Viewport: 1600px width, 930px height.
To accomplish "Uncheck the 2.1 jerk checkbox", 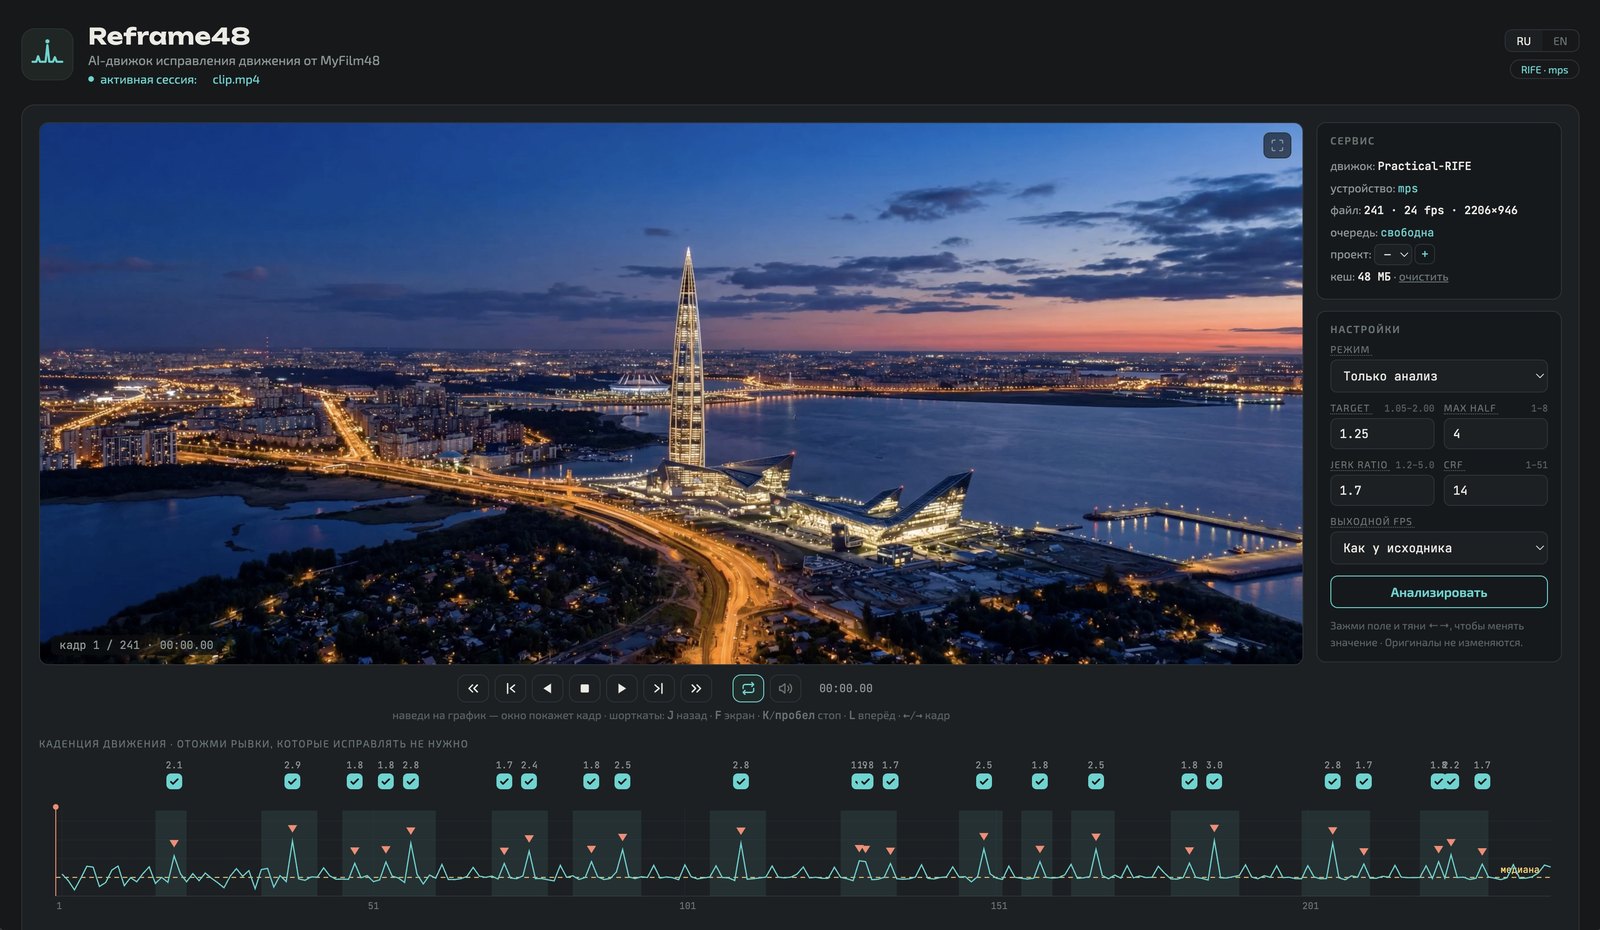I will pos(174,781).
